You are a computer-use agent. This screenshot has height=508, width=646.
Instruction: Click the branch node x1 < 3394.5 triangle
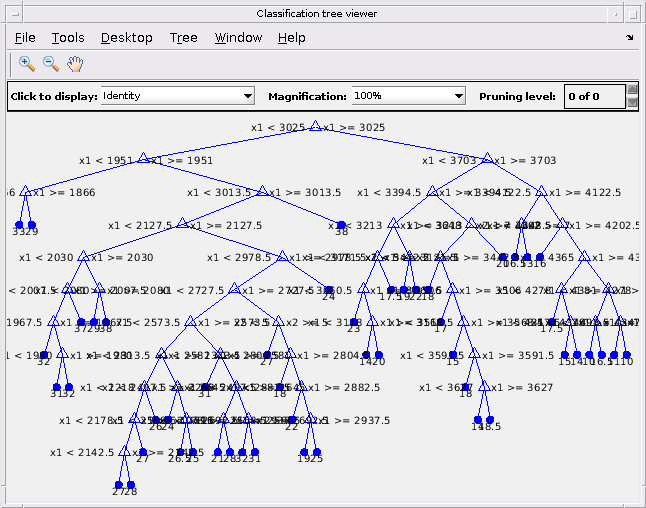432,191
